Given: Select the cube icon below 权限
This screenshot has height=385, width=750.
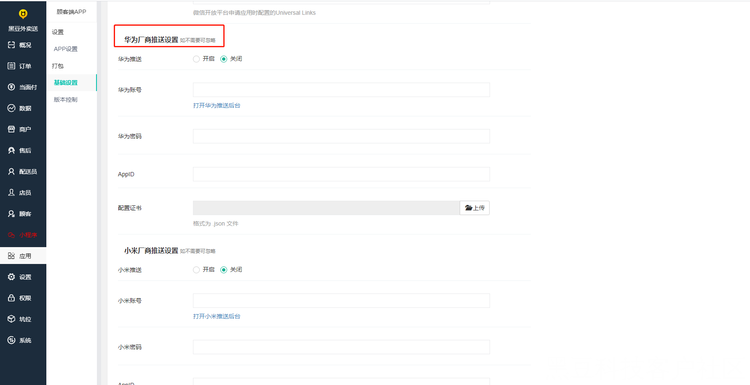Looking at the screenshot, I should point(11,319).
